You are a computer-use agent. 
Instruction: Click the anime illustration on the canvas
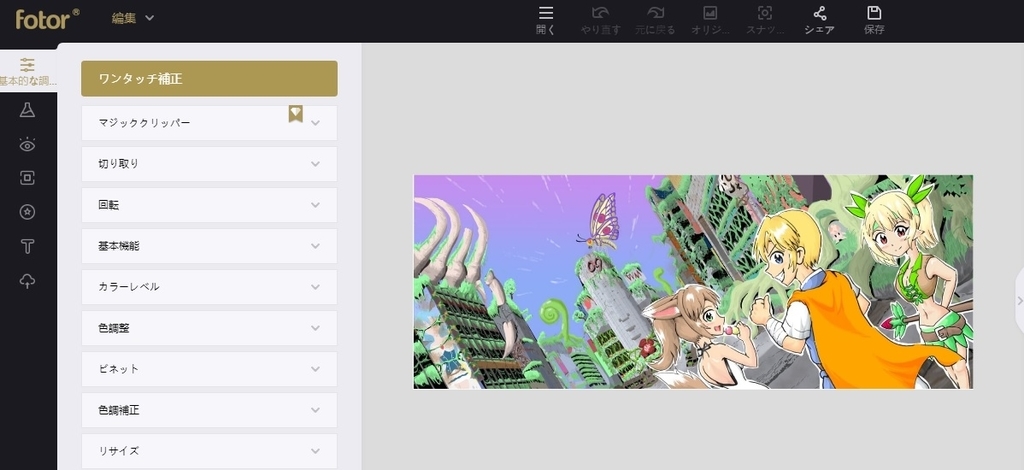(x=693, y=281)
